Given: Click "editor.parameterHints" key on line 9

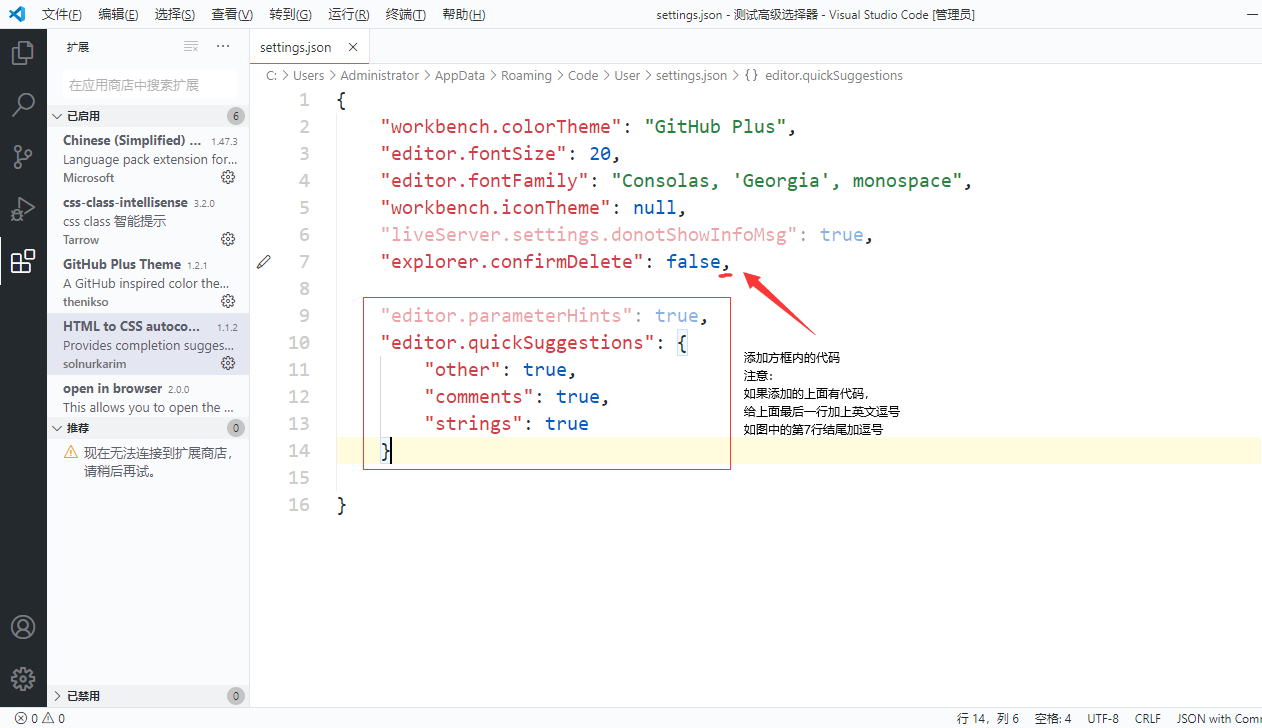Looking at the screenshot, I should point(506,316).
